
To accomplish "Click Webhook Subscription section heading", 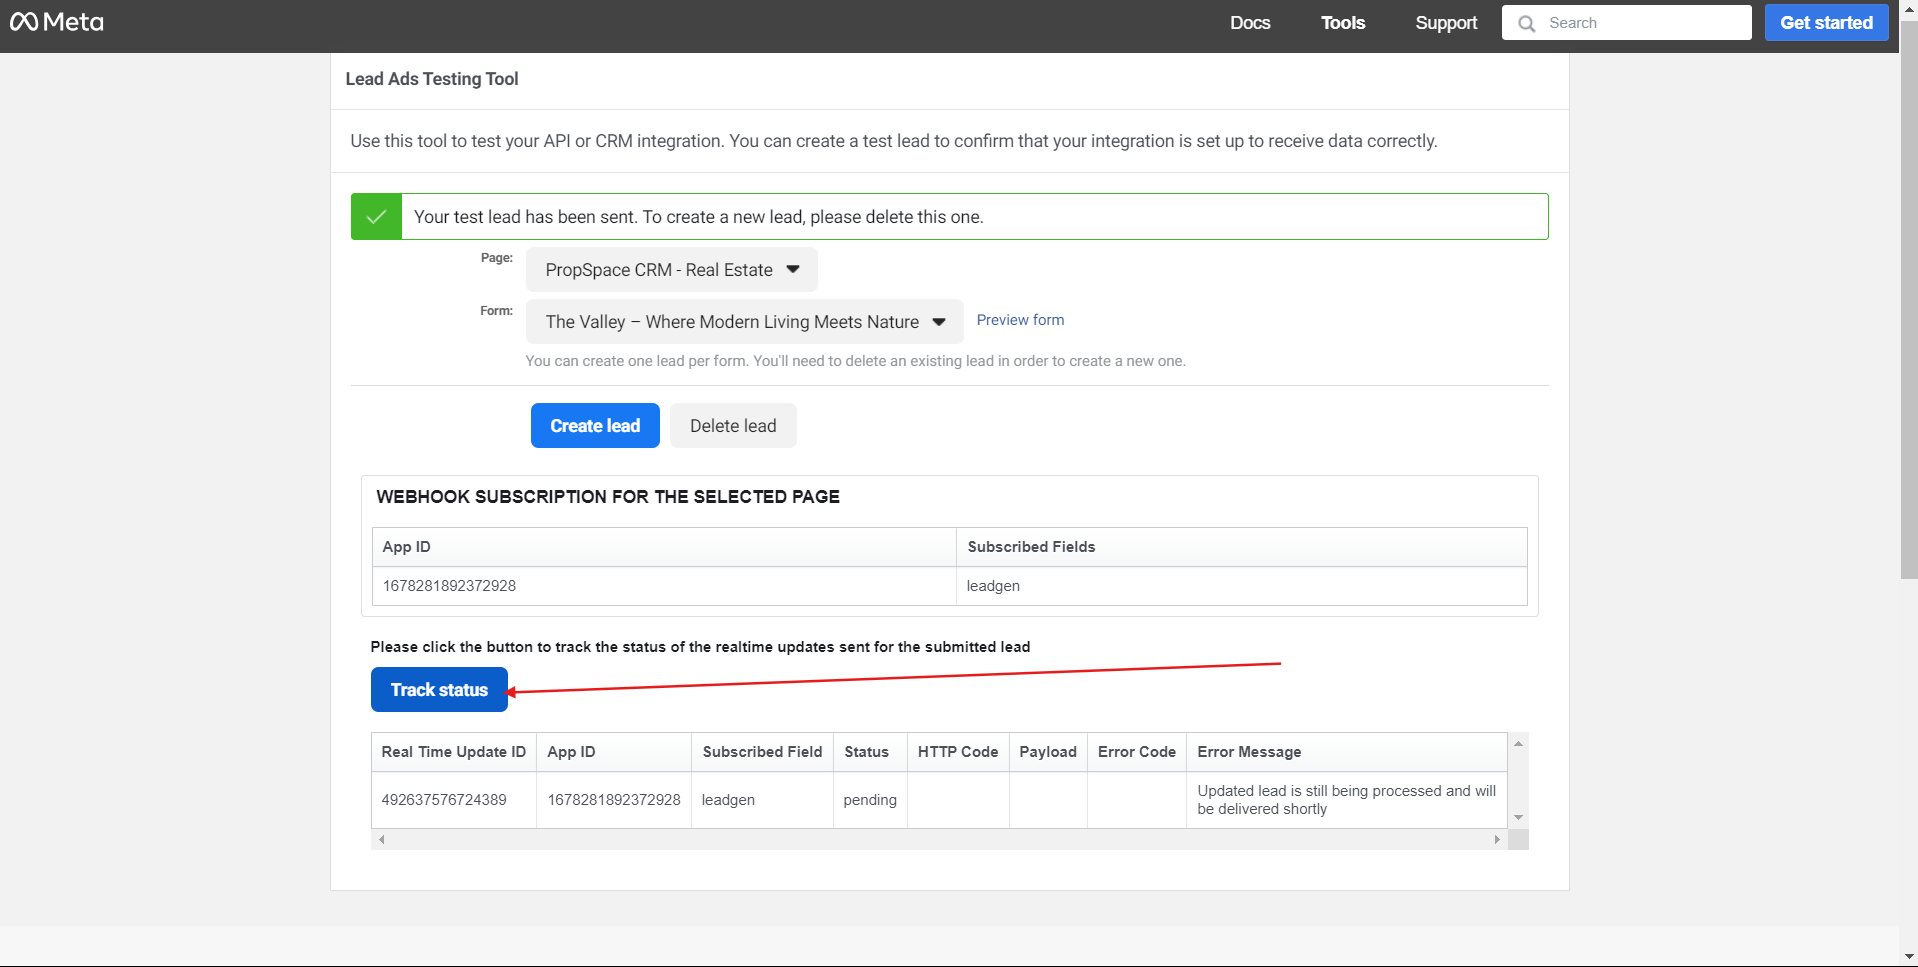I will 608,497.
